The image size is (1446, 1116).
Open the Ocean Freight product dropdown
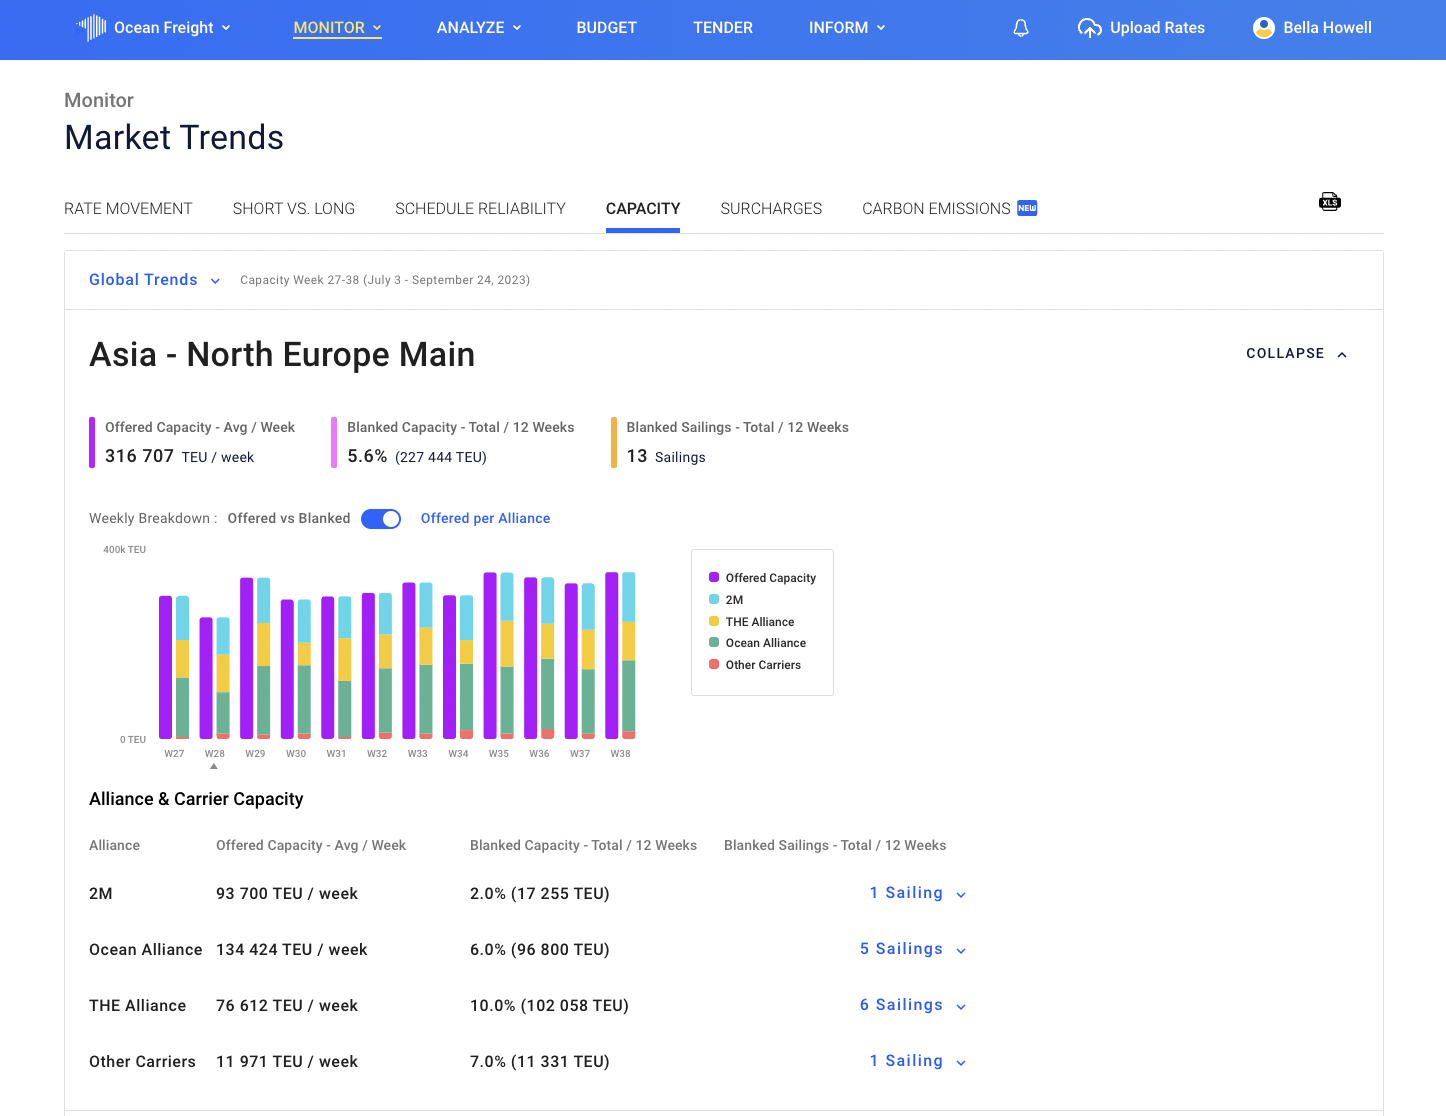(172, 28)
